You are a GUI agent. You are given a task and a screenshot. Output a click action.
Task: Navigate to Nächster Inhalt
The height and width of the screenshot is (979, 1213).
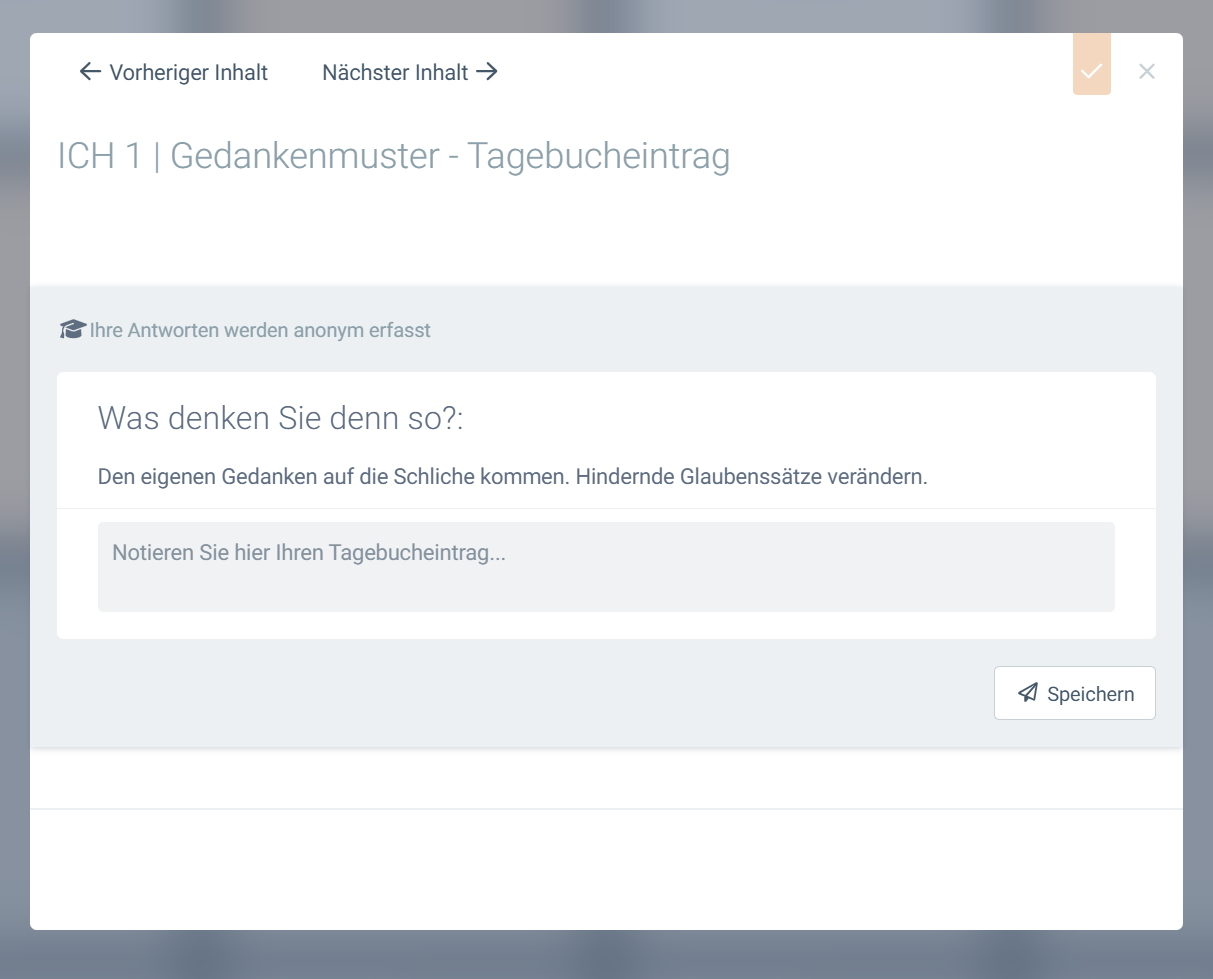pyautogui.click(x=395, y=73)
